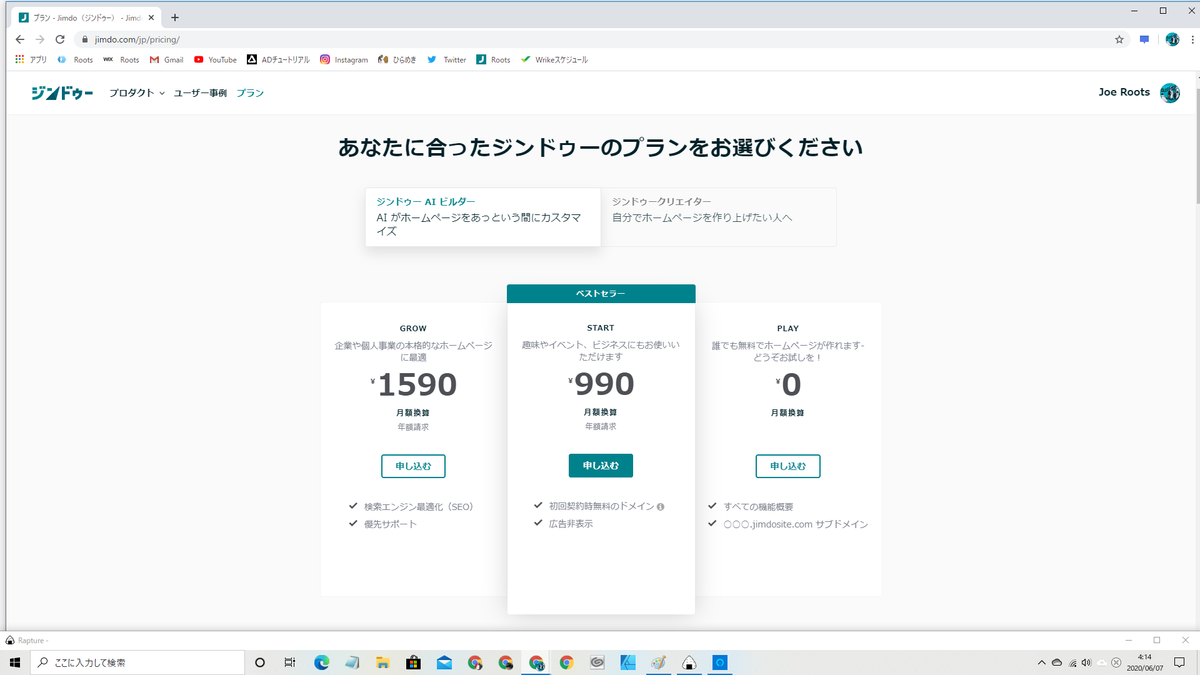This screenshot has height=675, width=1200.
Task: Click 申し込む for the START plan
Action: pyautogui.click(x=601, y=466)
